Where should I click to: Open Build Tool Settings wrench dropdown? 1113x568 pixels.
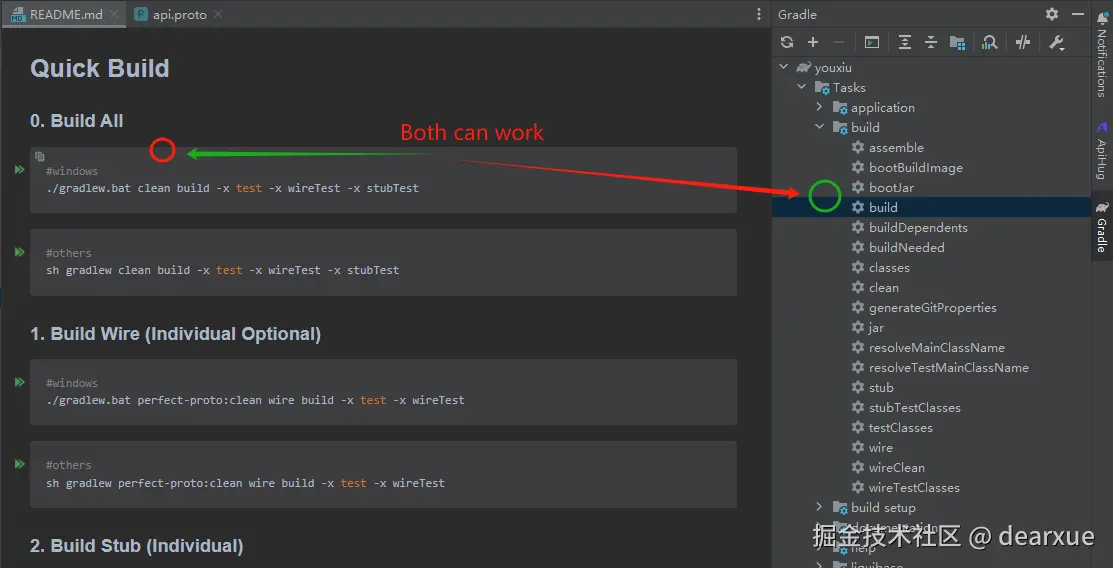click(1056, 43)
